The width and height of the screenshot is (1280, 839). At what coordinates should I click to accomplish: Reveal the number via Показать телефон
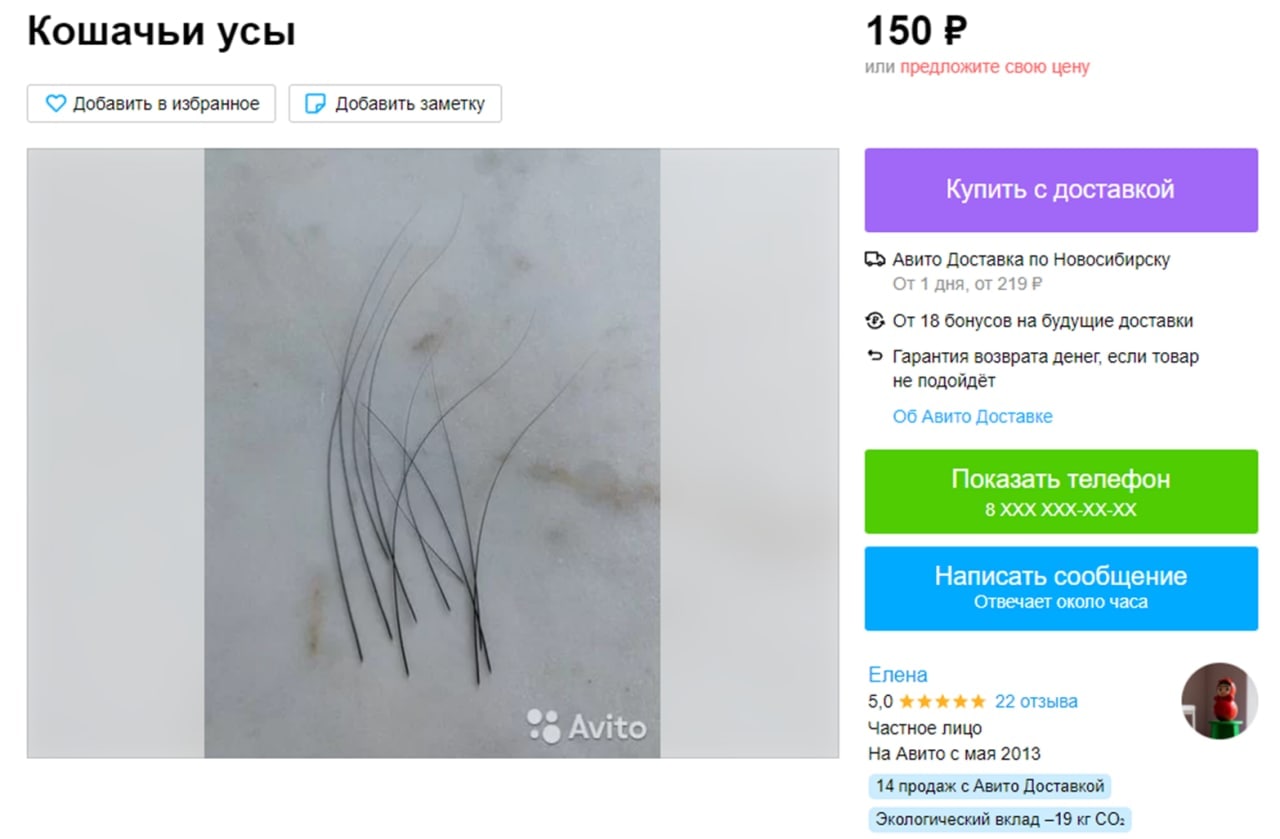(x=1061, y=491)
